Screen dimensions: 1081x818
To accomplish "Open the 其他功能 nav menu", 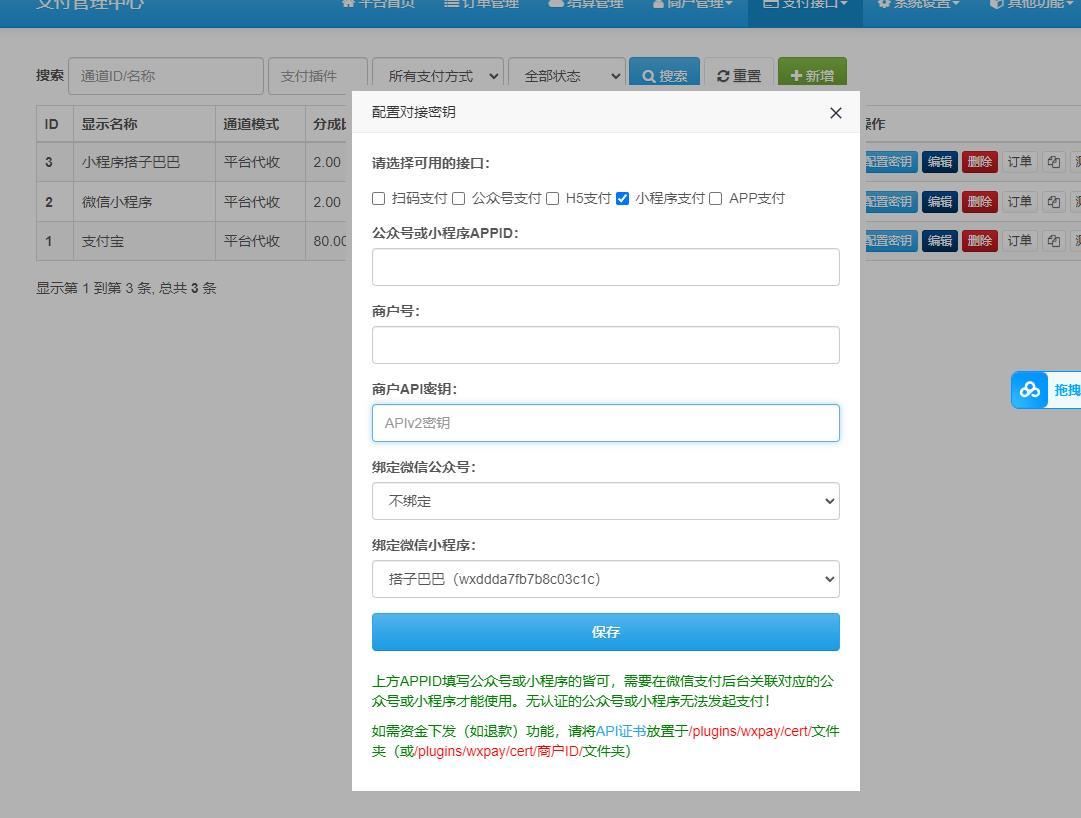I will pos(1031,4).
